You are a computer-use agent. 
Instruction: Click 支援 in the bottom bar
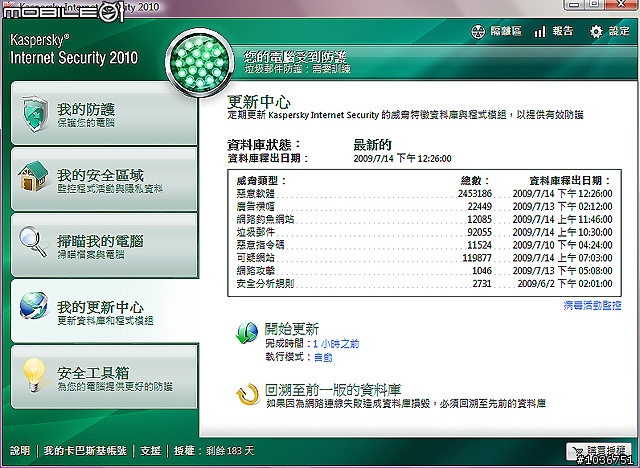coord(150,450)
